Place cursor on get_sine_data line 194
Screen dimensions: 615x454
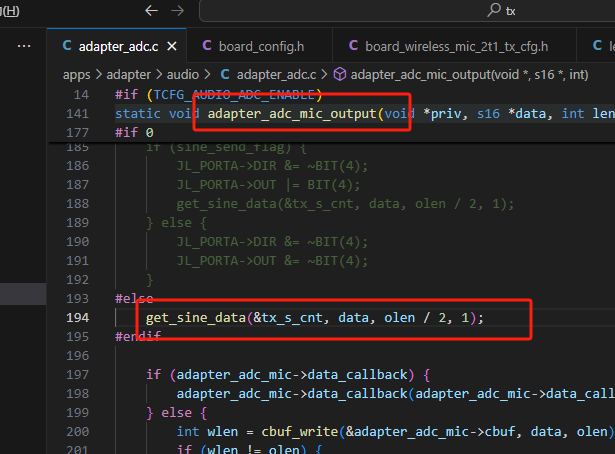(315, 318)
